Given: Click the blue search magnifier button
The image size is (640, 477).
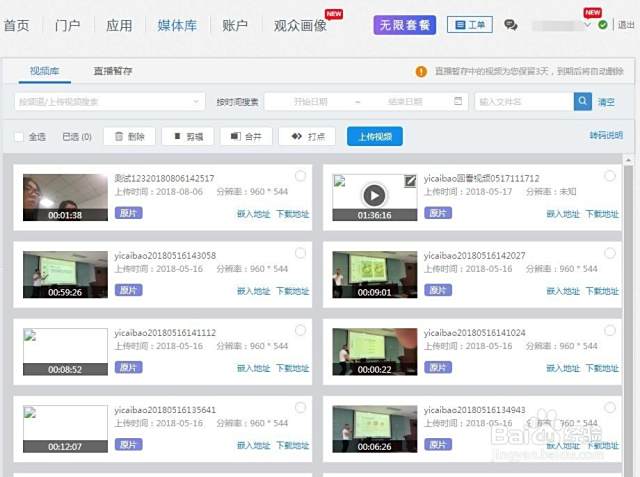Looking at the screenshot, I should [x=582, y=101].
